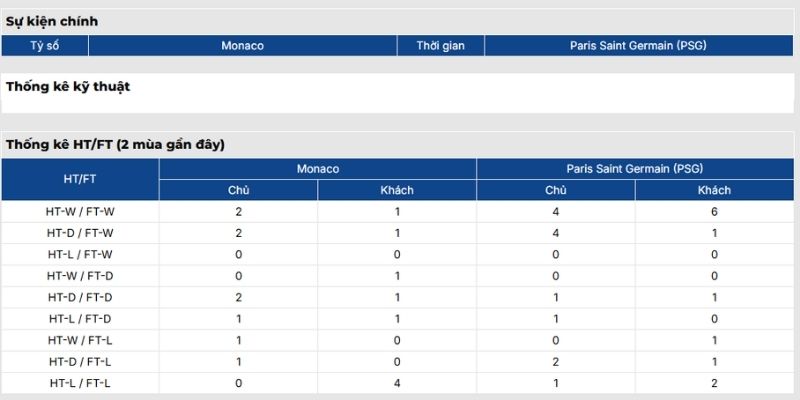Image resolution: width=800 pixels, height=400 pixels.
Task: Click PSG header in the Sự kiện chính bar
Action: click(x=638, y=46)
